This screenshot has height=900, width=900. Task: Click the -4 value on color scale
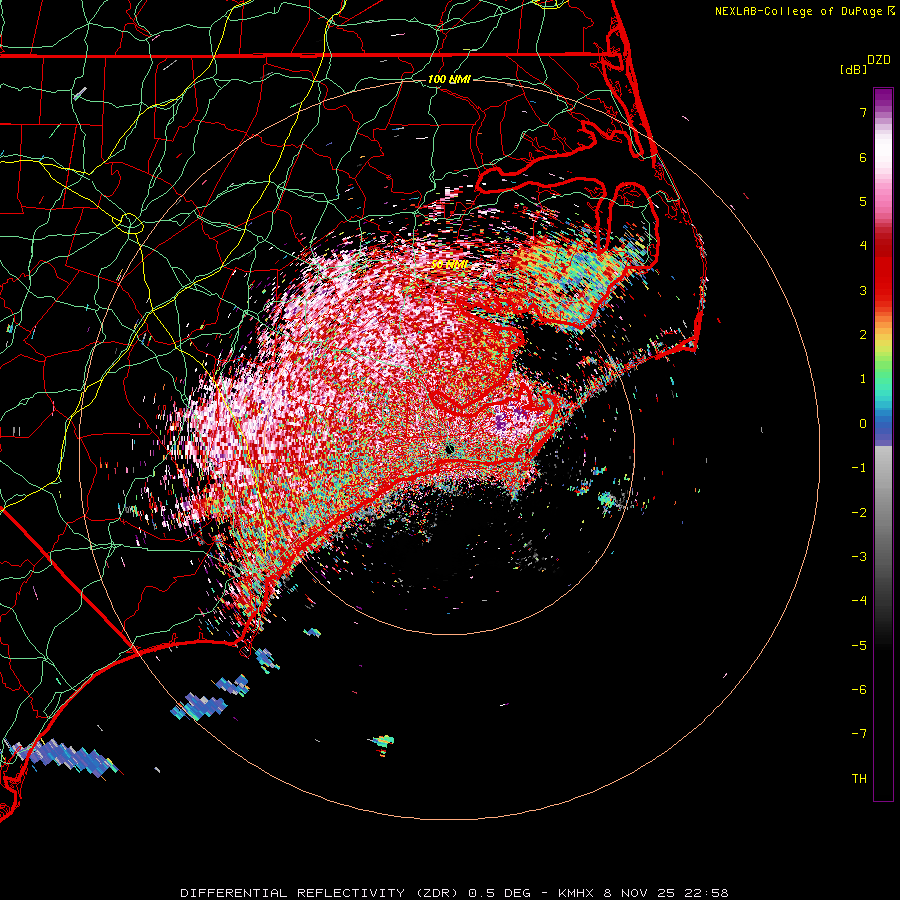point(859,601)
